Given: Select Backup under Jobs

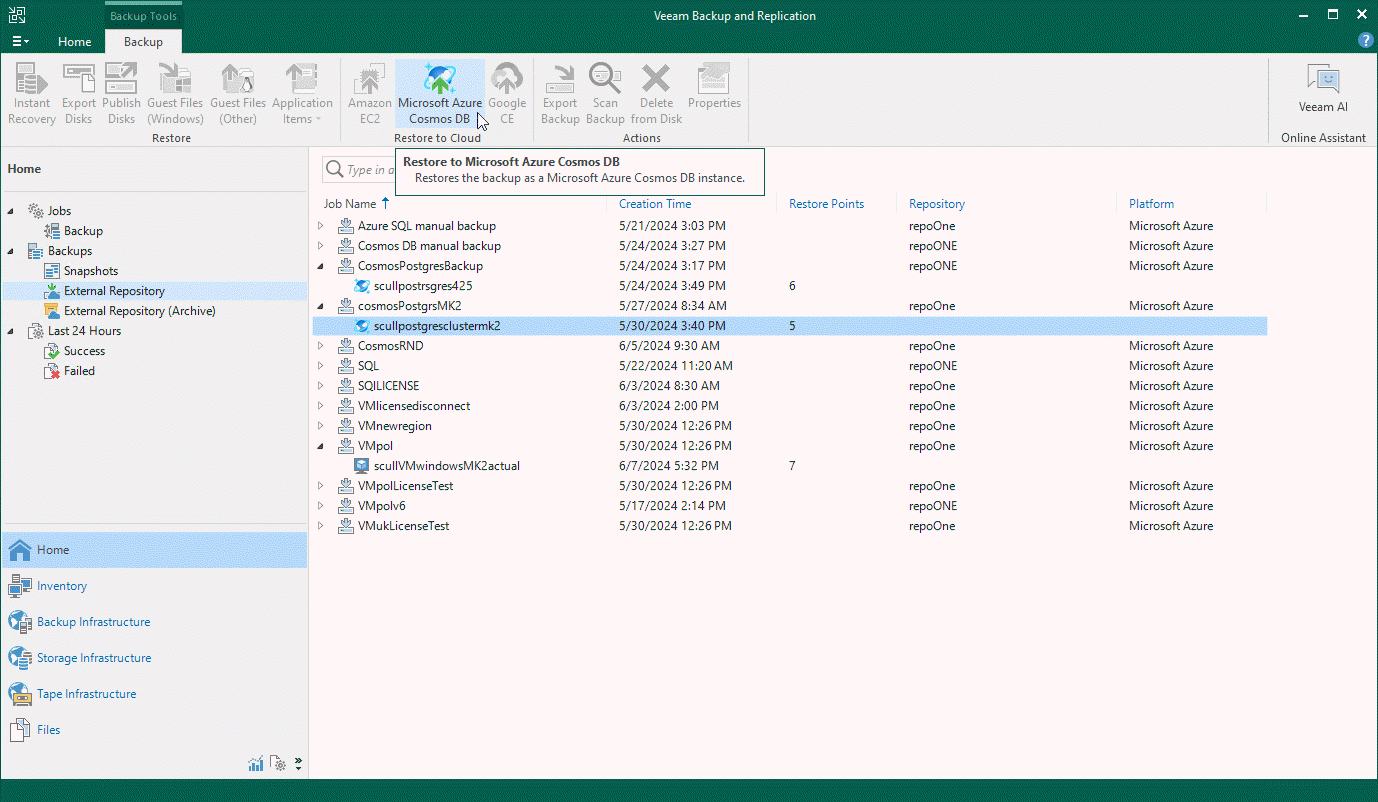Looking at the screenshot, I should (x=83, y=231).
